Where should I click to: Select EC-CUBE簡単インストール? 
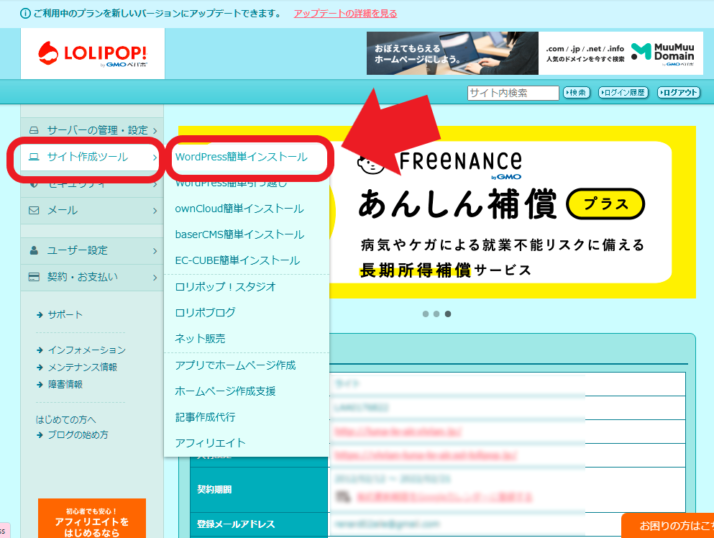[x=237, y=261]
